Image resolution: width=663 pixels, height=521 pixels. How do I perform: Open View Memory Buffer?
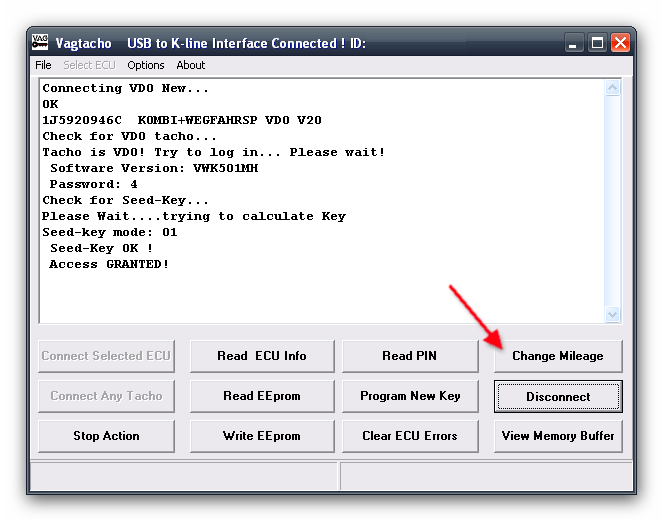click(557, 436)
